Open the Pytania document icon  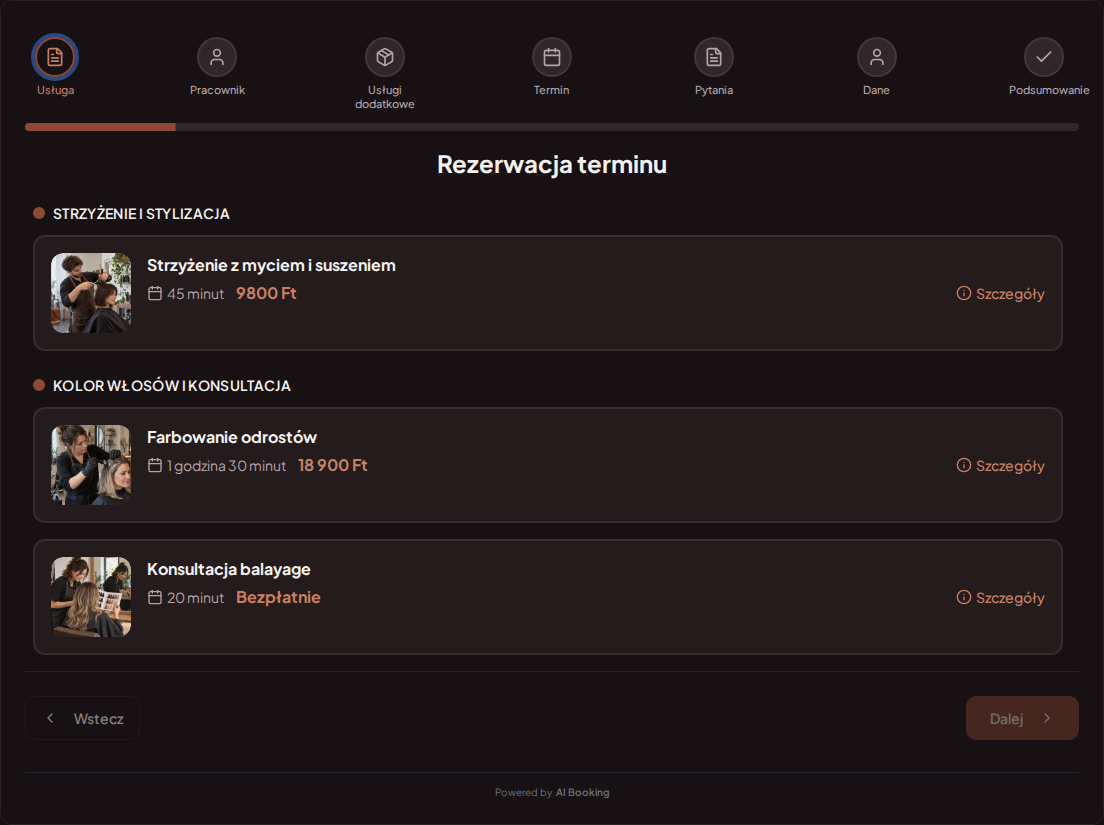click(x=714, y=57)
